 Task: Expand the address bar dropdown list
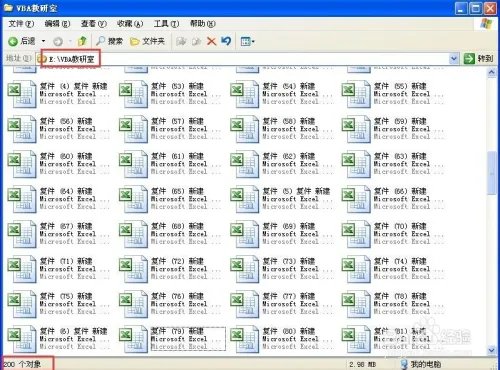[454, 59]
